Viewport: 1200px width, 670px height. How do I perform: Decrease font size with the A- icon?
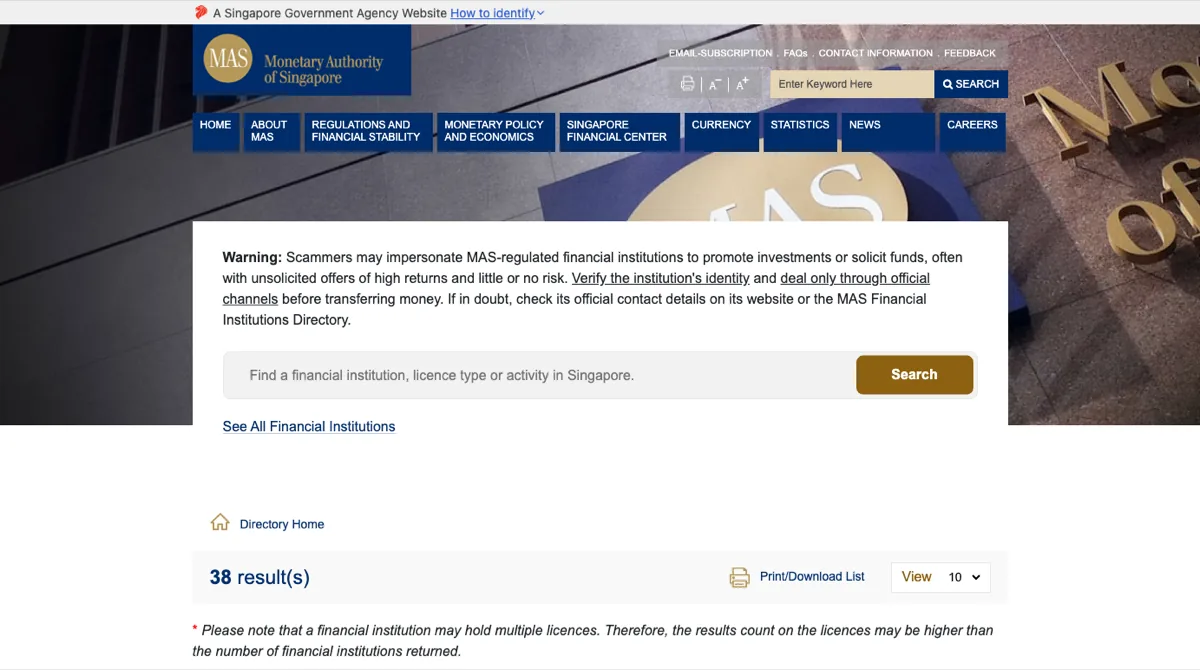pos(715,85)
